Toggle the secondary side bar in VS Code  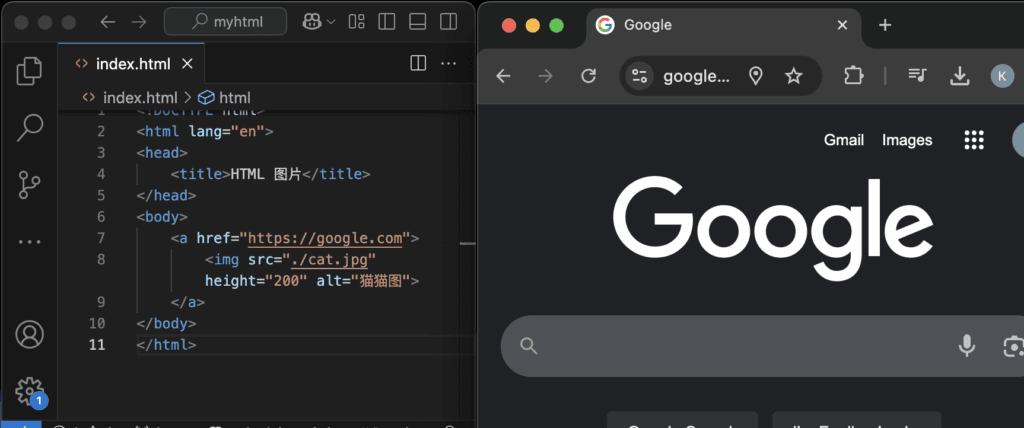pos(449,22)
